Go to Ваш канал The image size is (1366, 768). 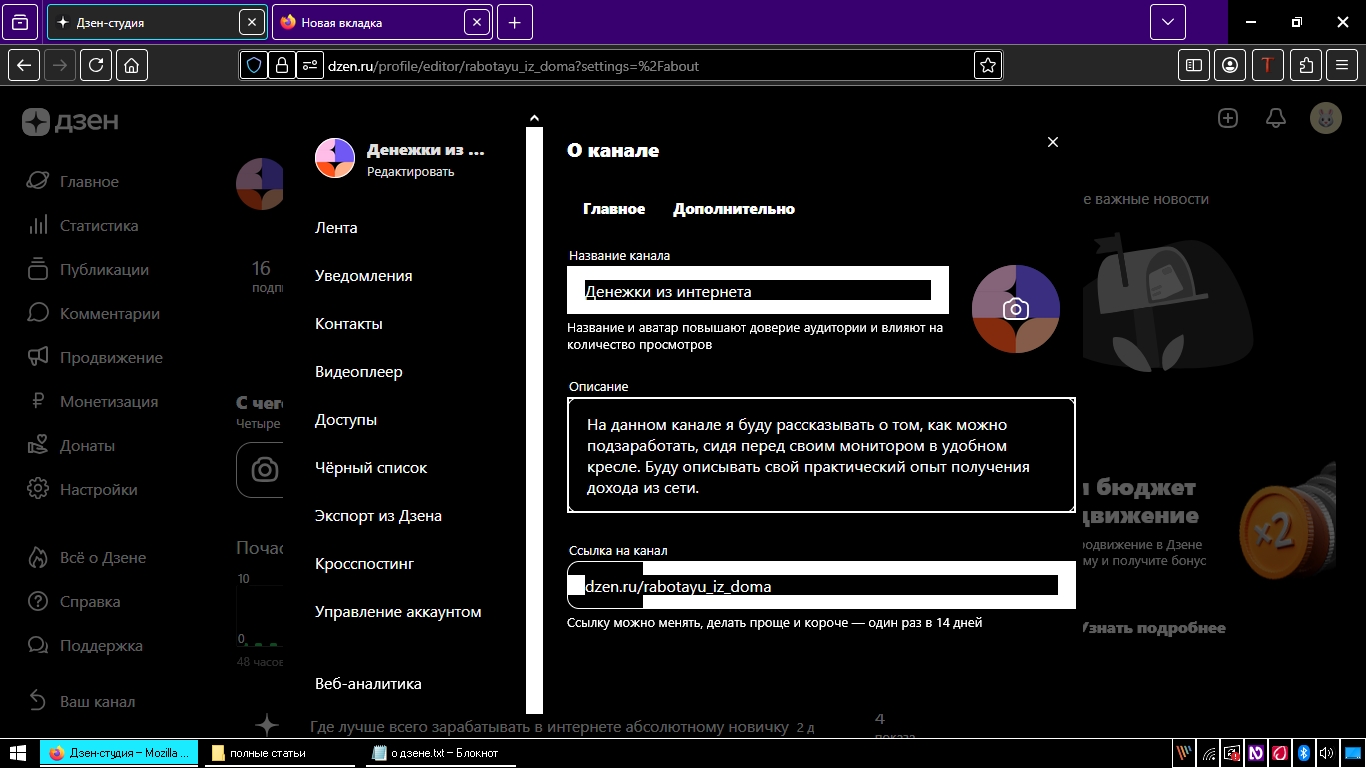[81, 702]
